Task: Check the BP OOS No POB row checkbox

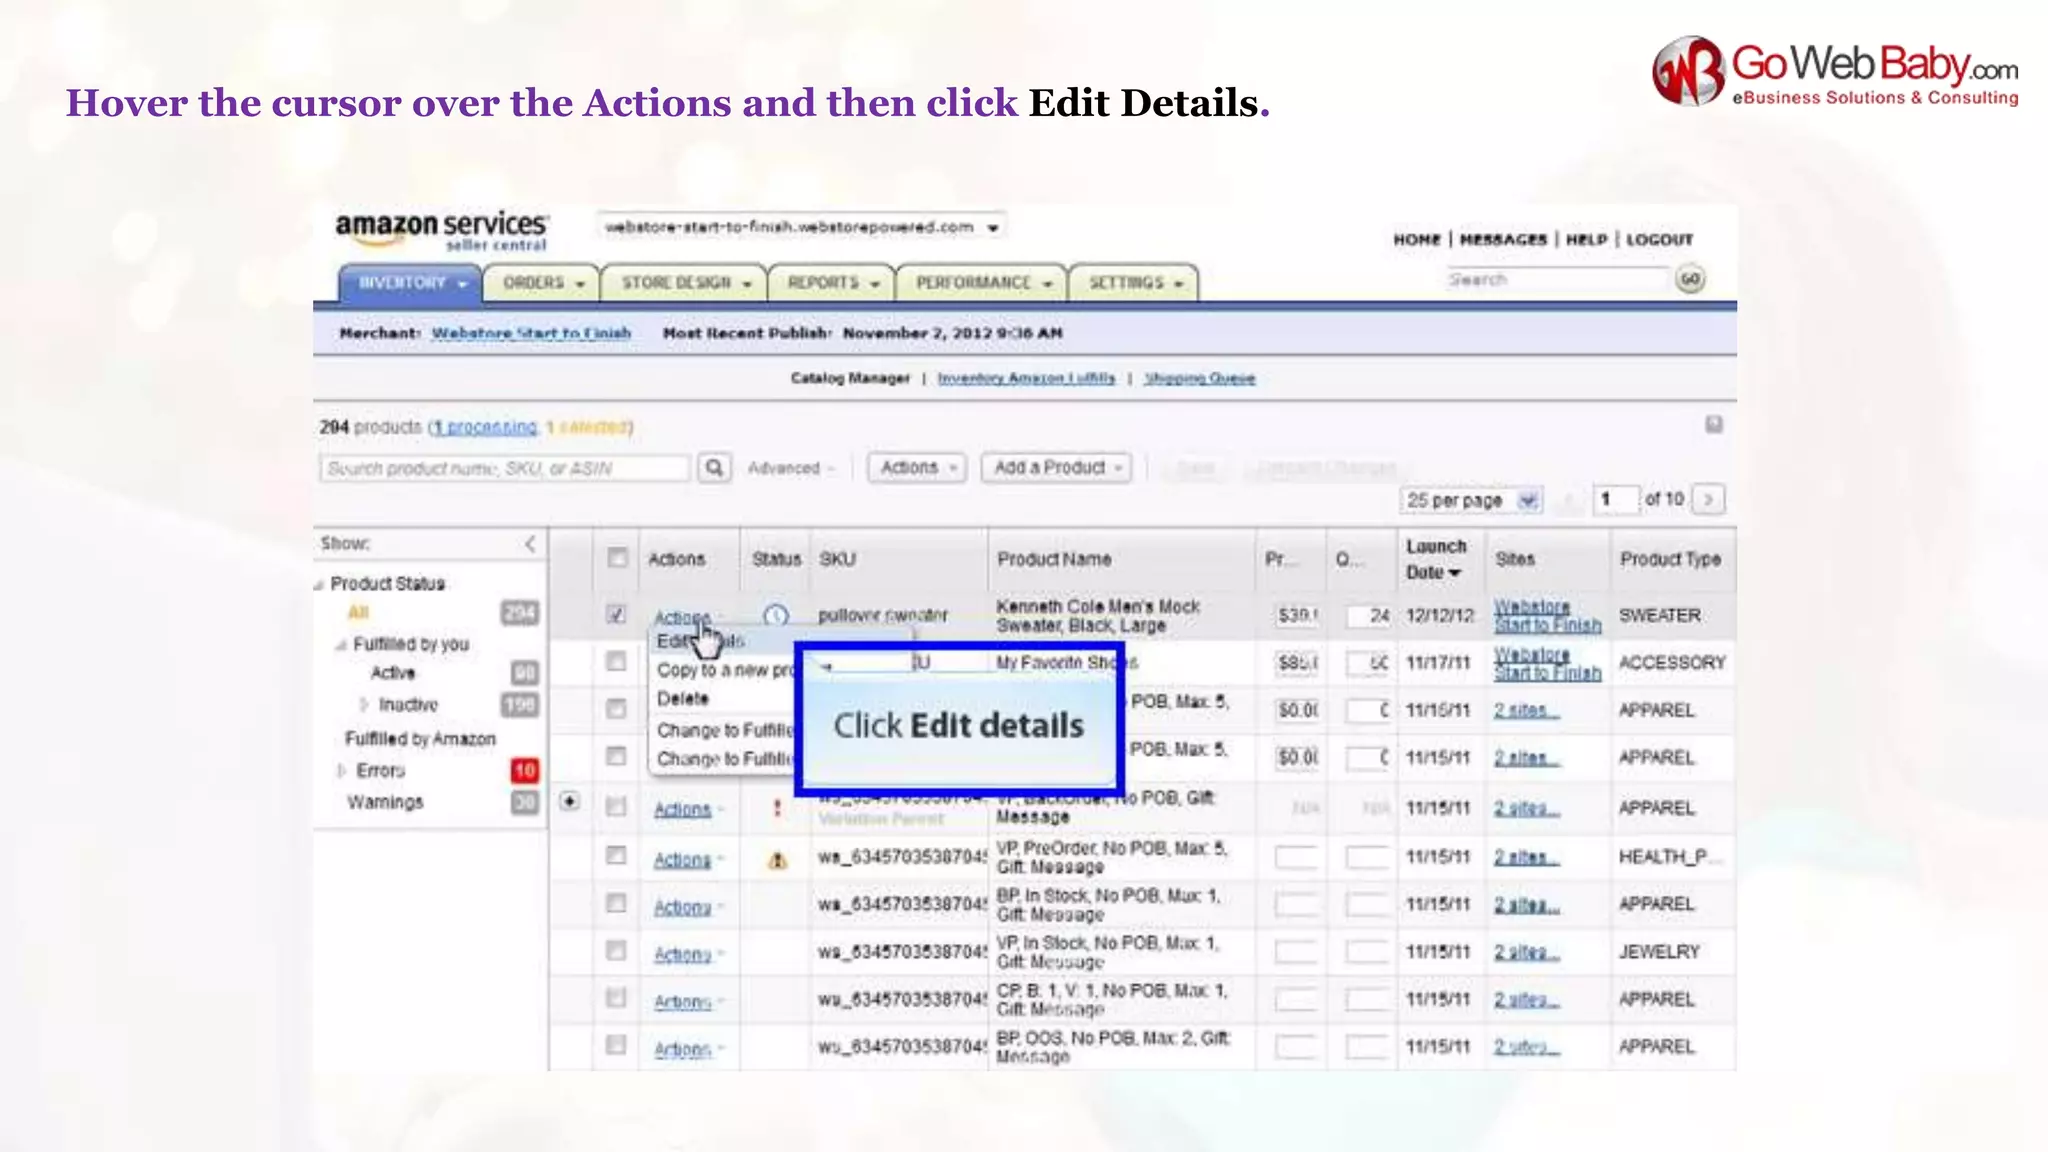Action: (616, 1045)
